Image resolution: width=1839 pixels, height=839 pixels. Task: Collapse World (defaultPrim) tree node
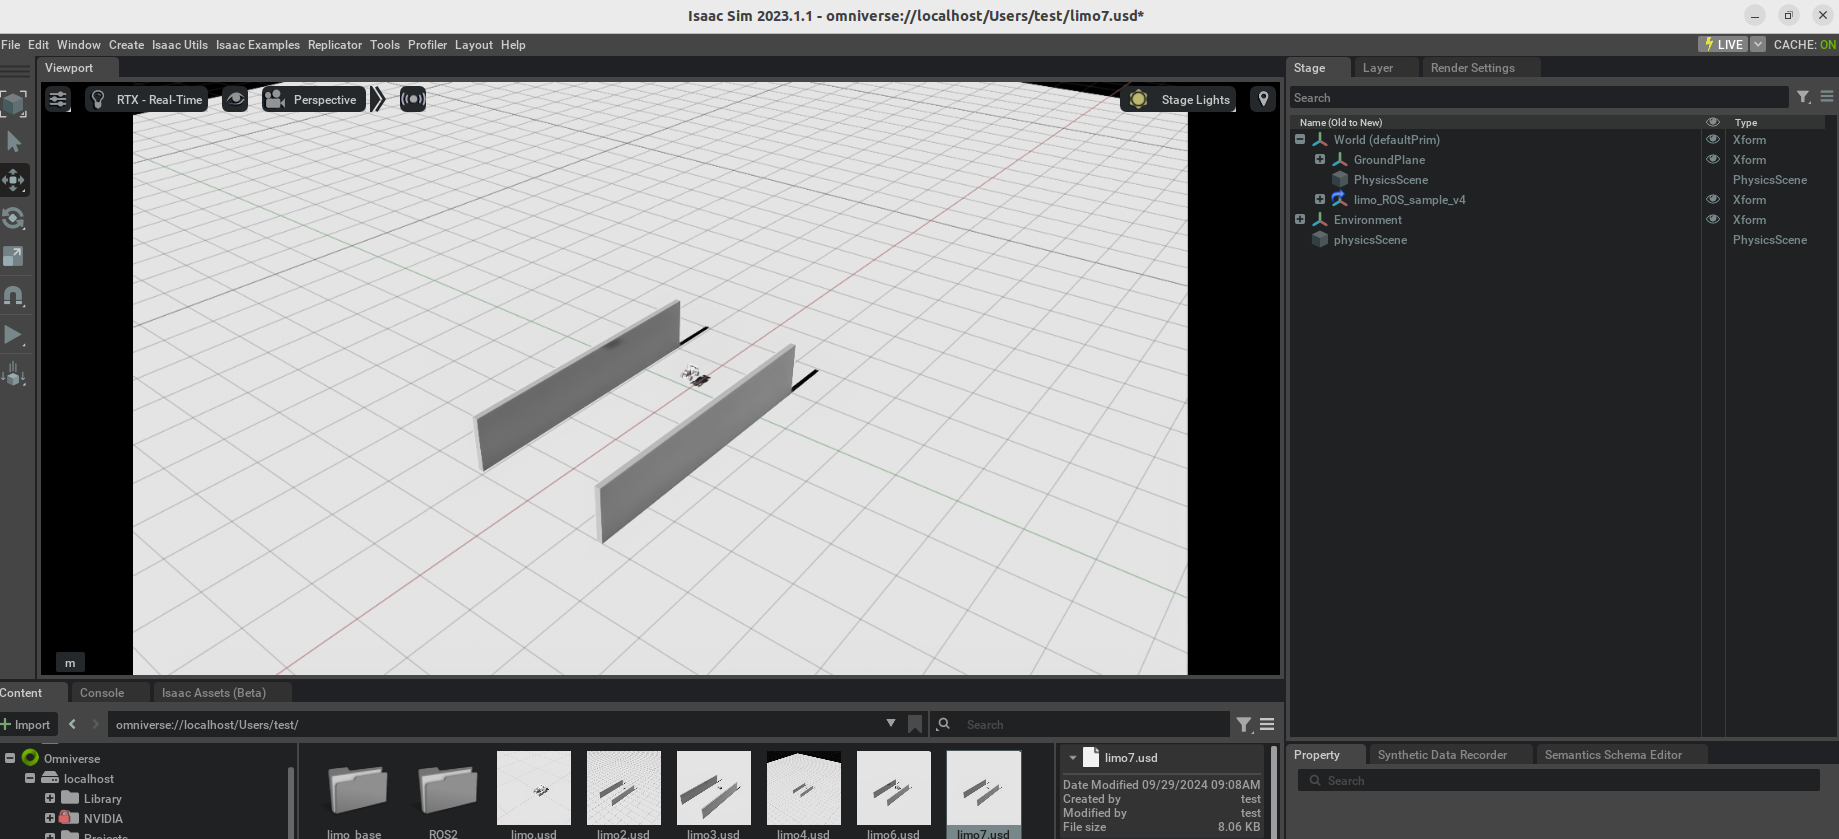(1300, 140)
